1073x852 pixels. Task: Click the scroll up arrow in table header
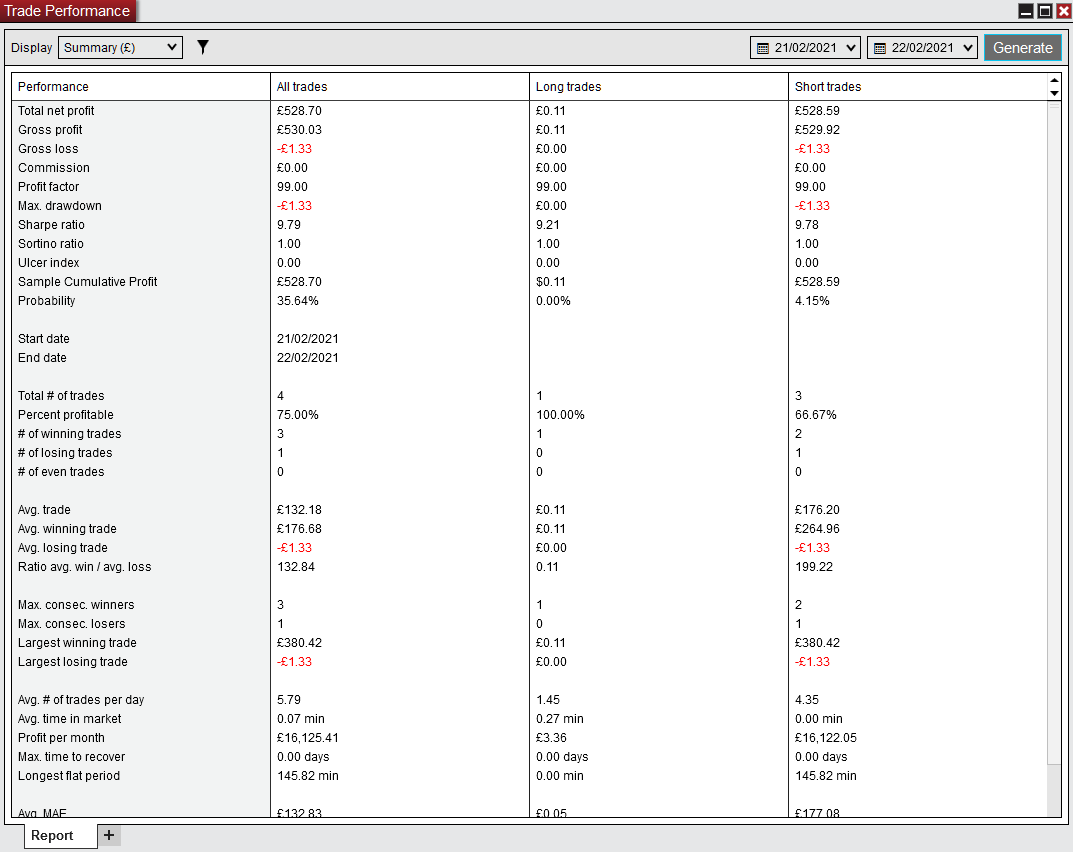click(1053, 81)
